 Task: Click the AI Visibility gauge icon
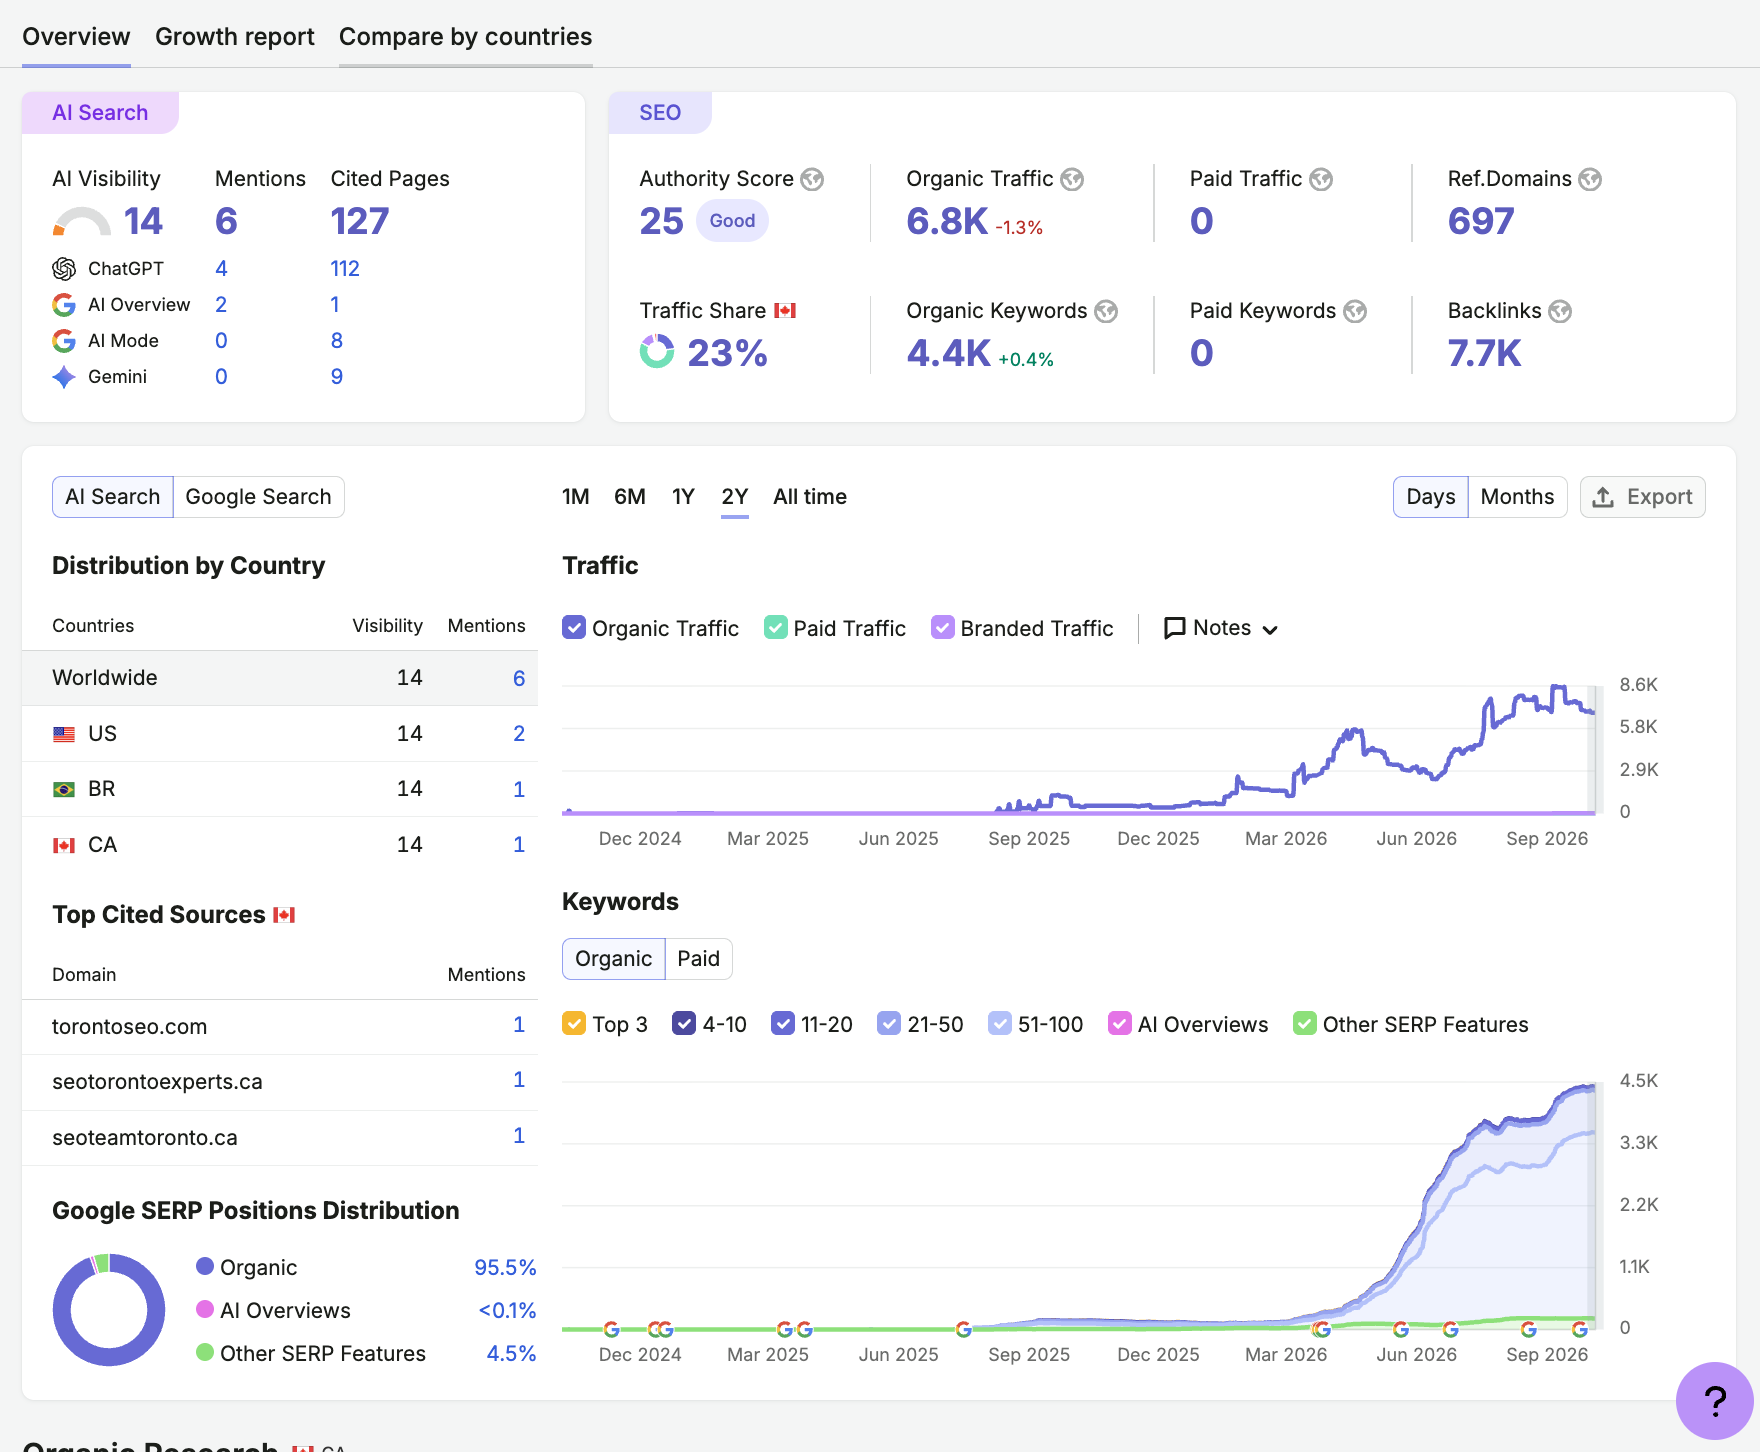click(81, 222)
